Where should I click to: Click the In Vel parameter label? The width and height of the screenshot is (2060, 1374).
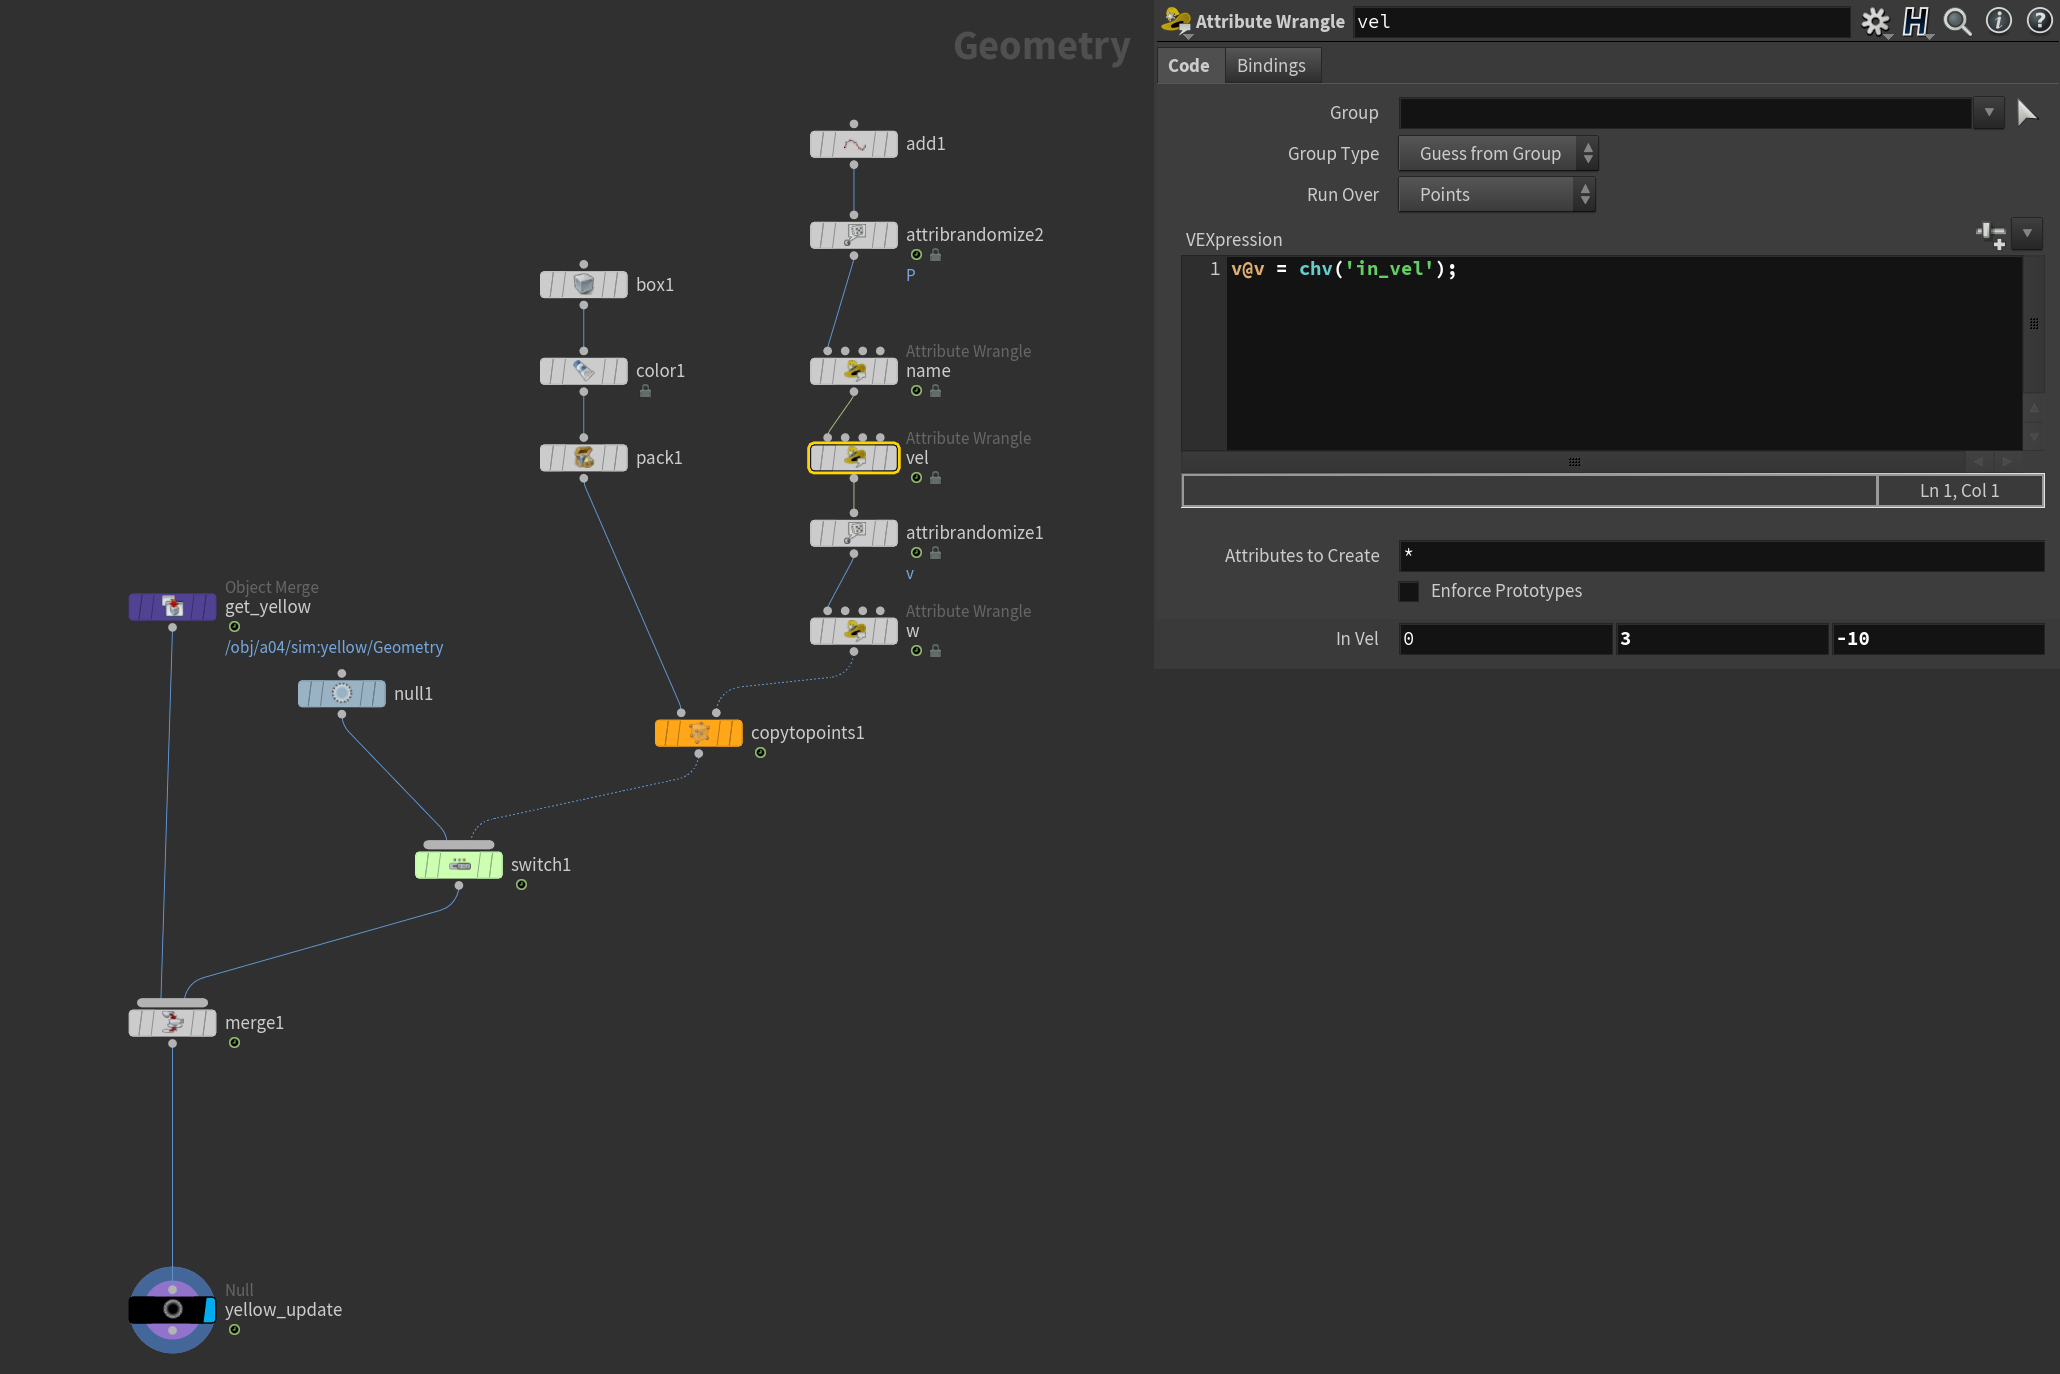click(x=1357, y=639)
